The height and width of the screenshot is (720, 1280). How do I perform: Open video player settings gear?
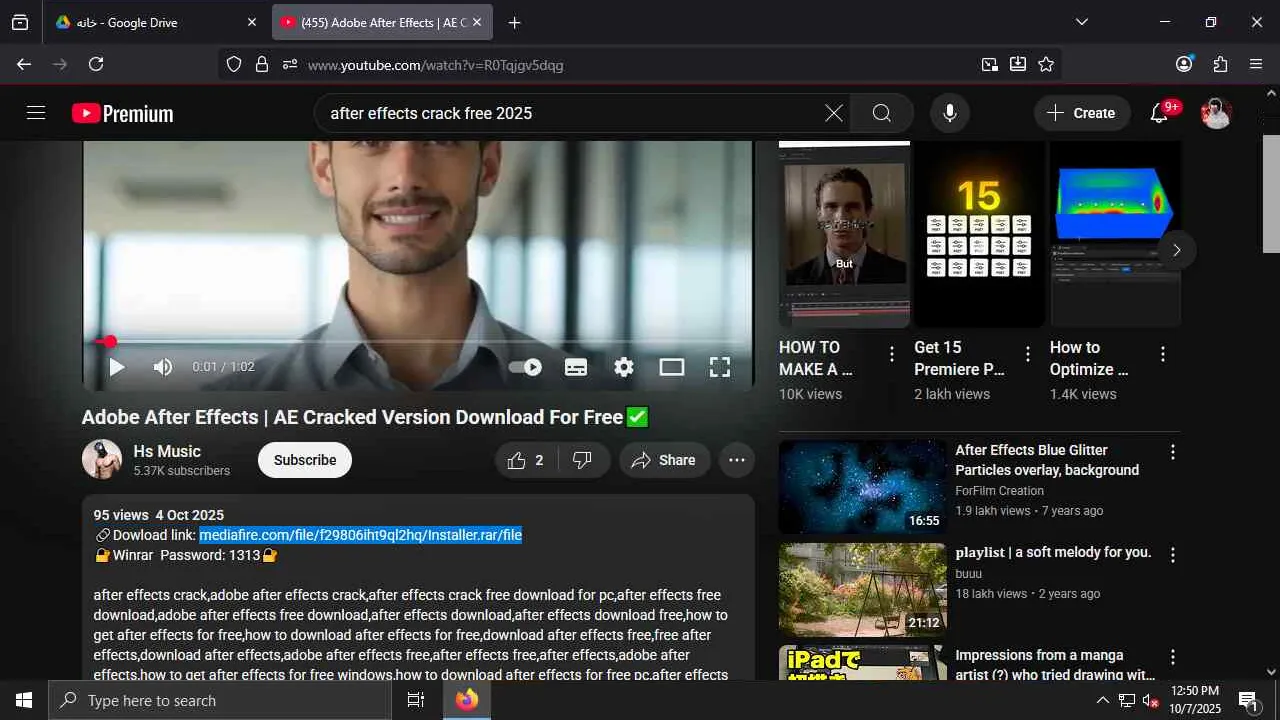624,367
